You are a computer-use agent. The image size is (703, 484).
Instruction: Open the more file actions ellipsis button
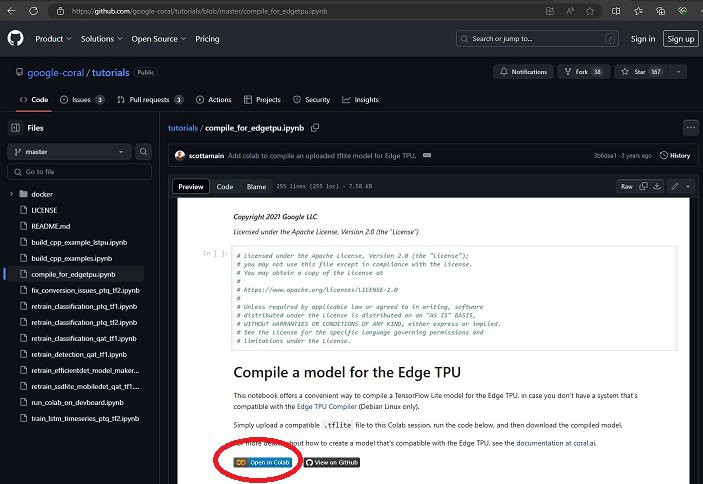pos(690,128)
